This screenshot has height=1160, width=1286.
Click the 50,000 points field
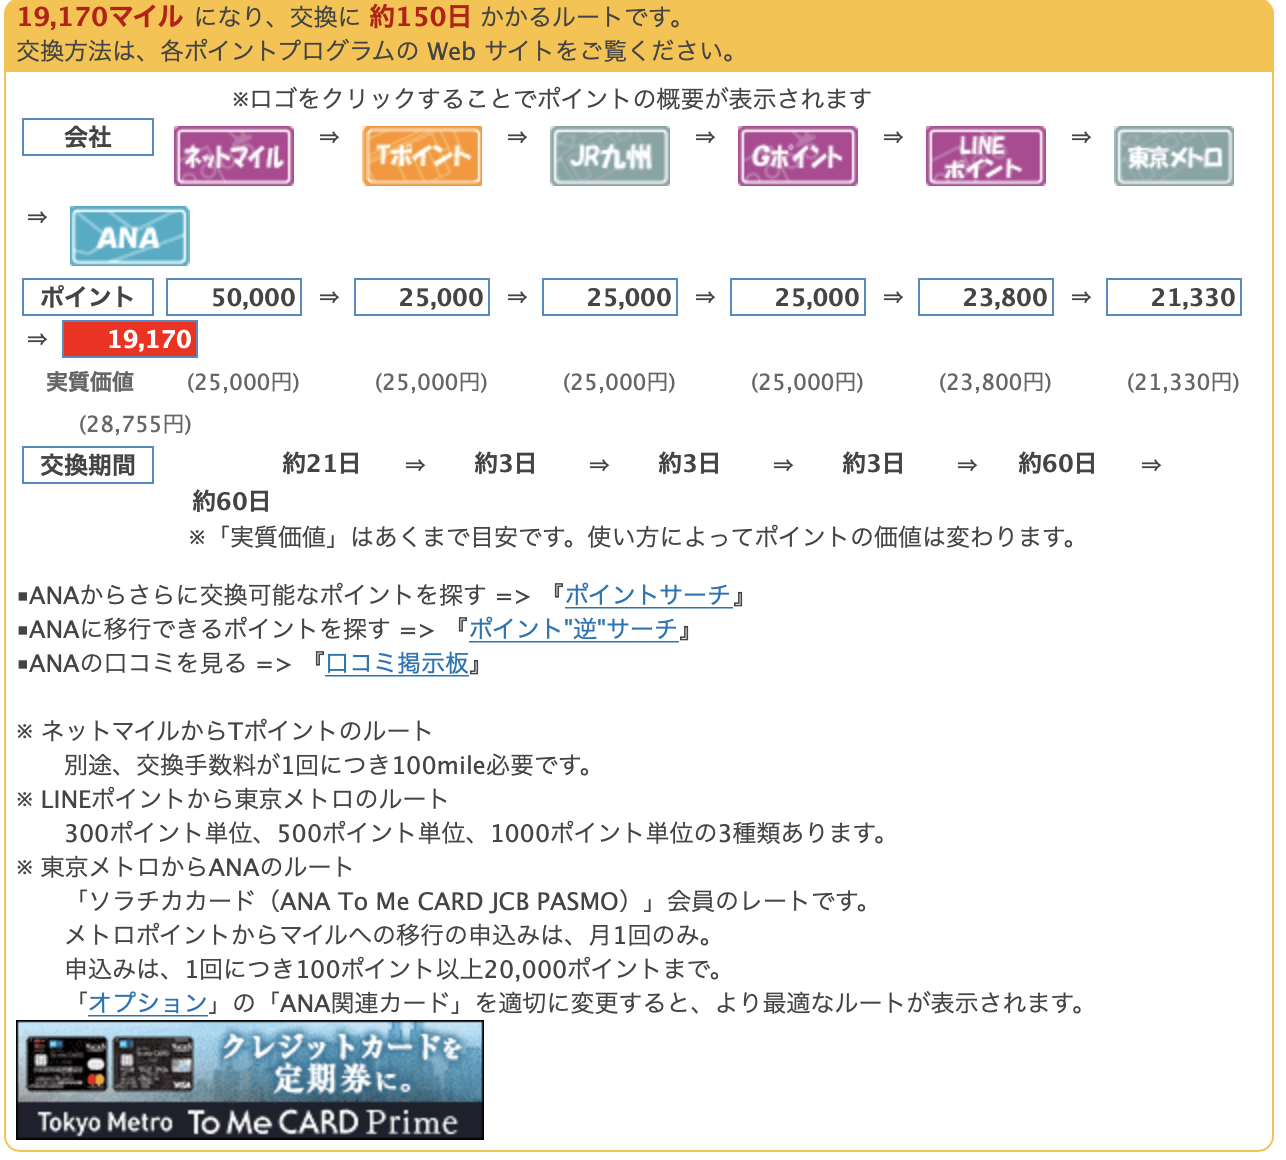coord(234,297)
